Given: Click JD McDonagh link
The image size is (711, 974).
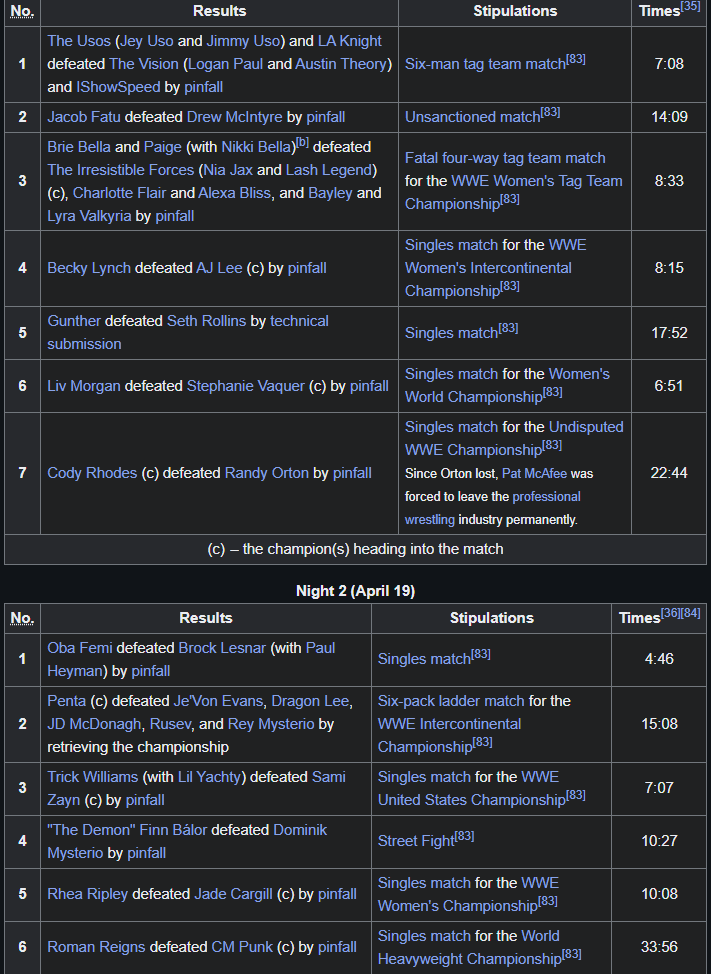Looking at the screenshot, I should coord(94,724).
